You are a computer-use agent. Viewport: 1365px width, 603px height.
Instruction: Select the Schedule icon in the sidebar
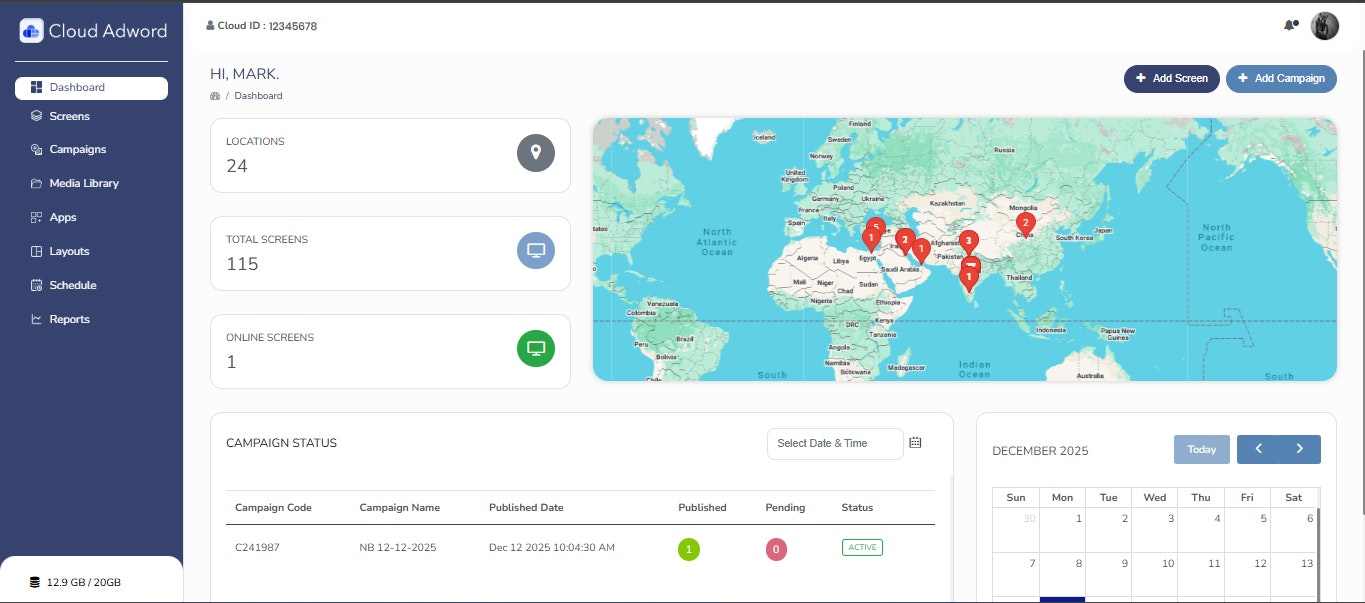click(x=35, y=285)
